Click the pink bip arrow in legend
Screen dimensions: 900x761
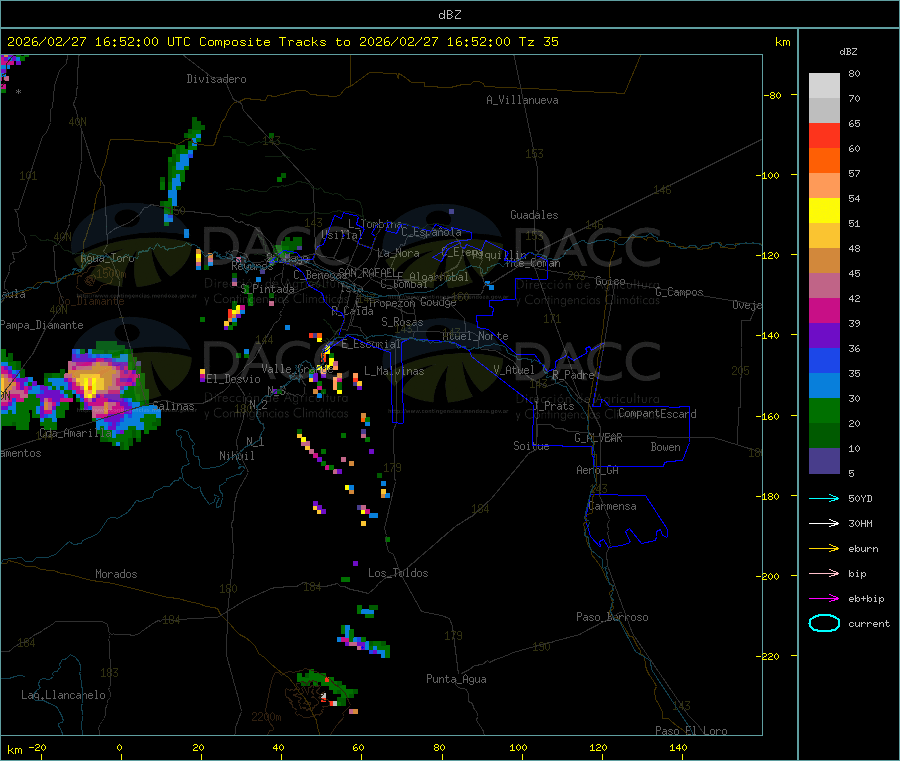tap(824, 573)
